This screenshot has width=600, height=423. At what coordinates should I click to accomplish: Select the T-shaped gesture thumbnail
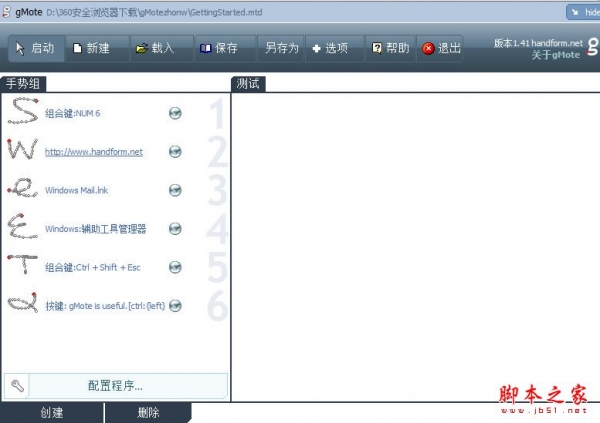23,264
